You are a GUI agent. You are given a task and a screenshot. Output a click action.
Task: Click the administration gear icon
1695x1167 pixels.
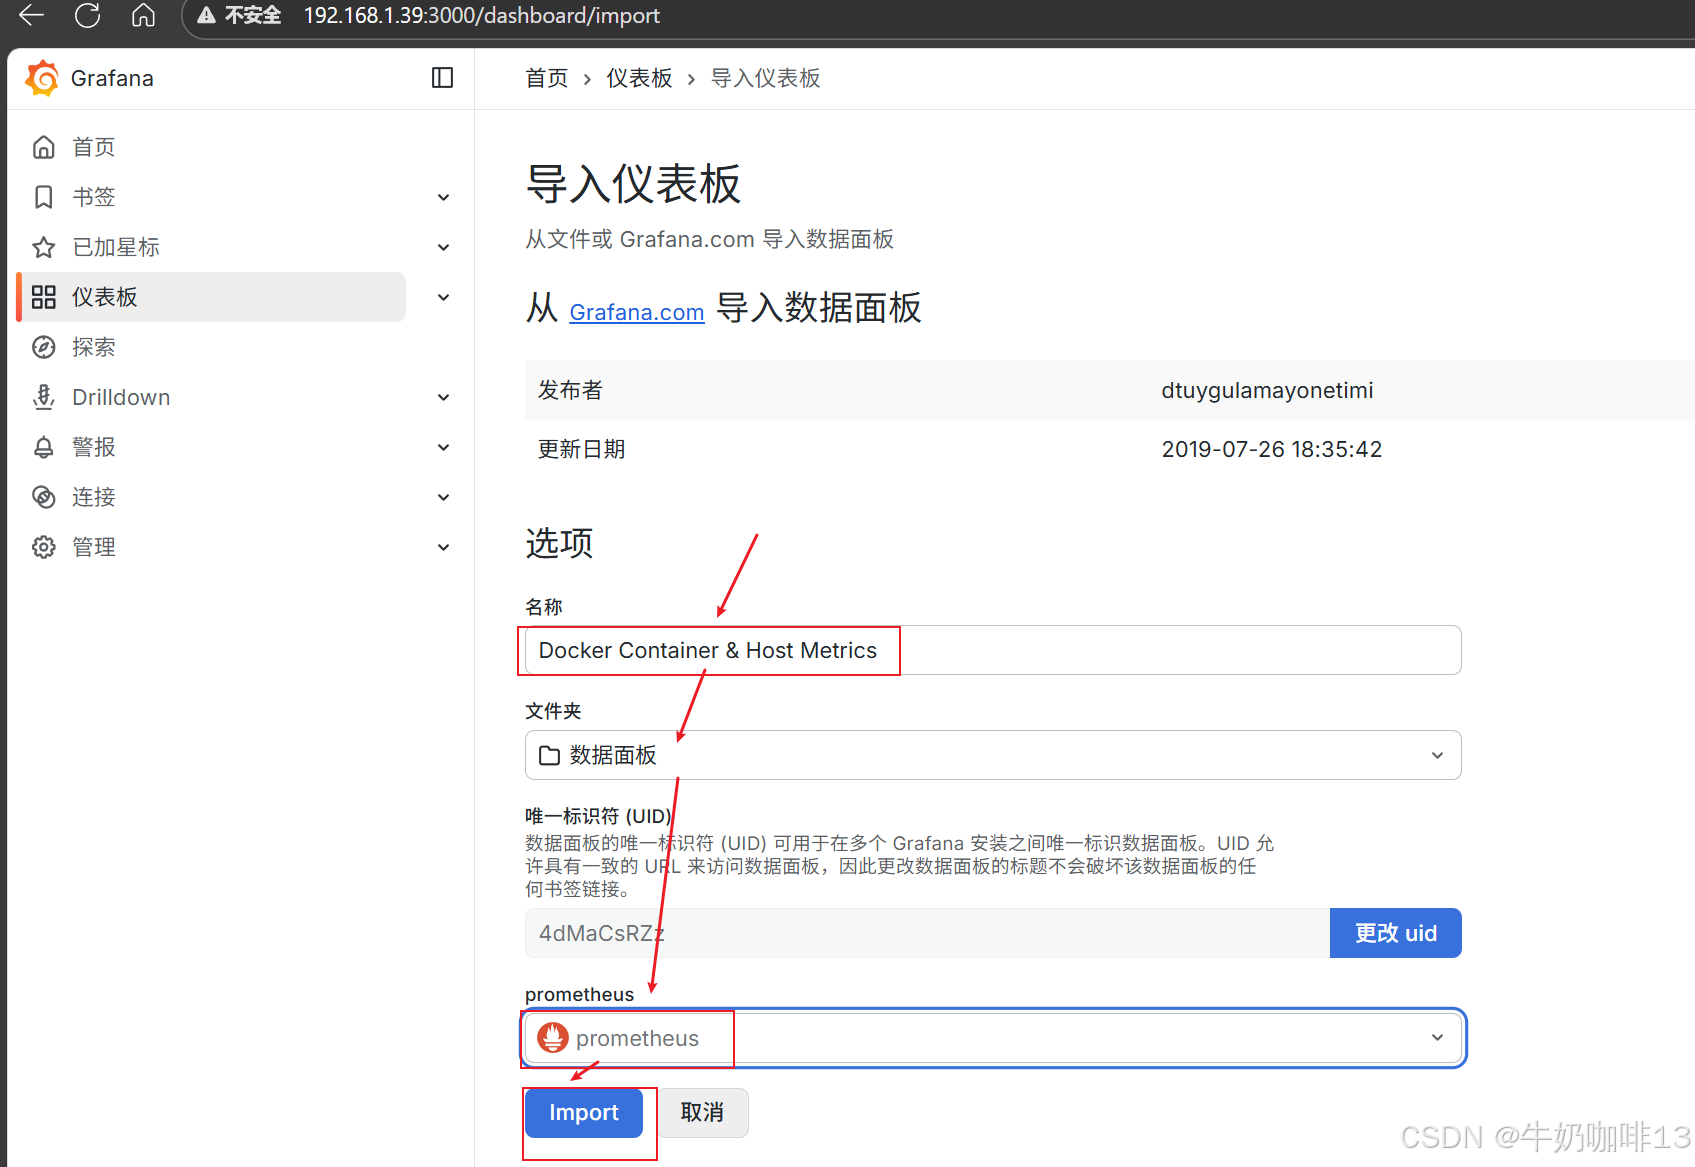pos(44,547)
